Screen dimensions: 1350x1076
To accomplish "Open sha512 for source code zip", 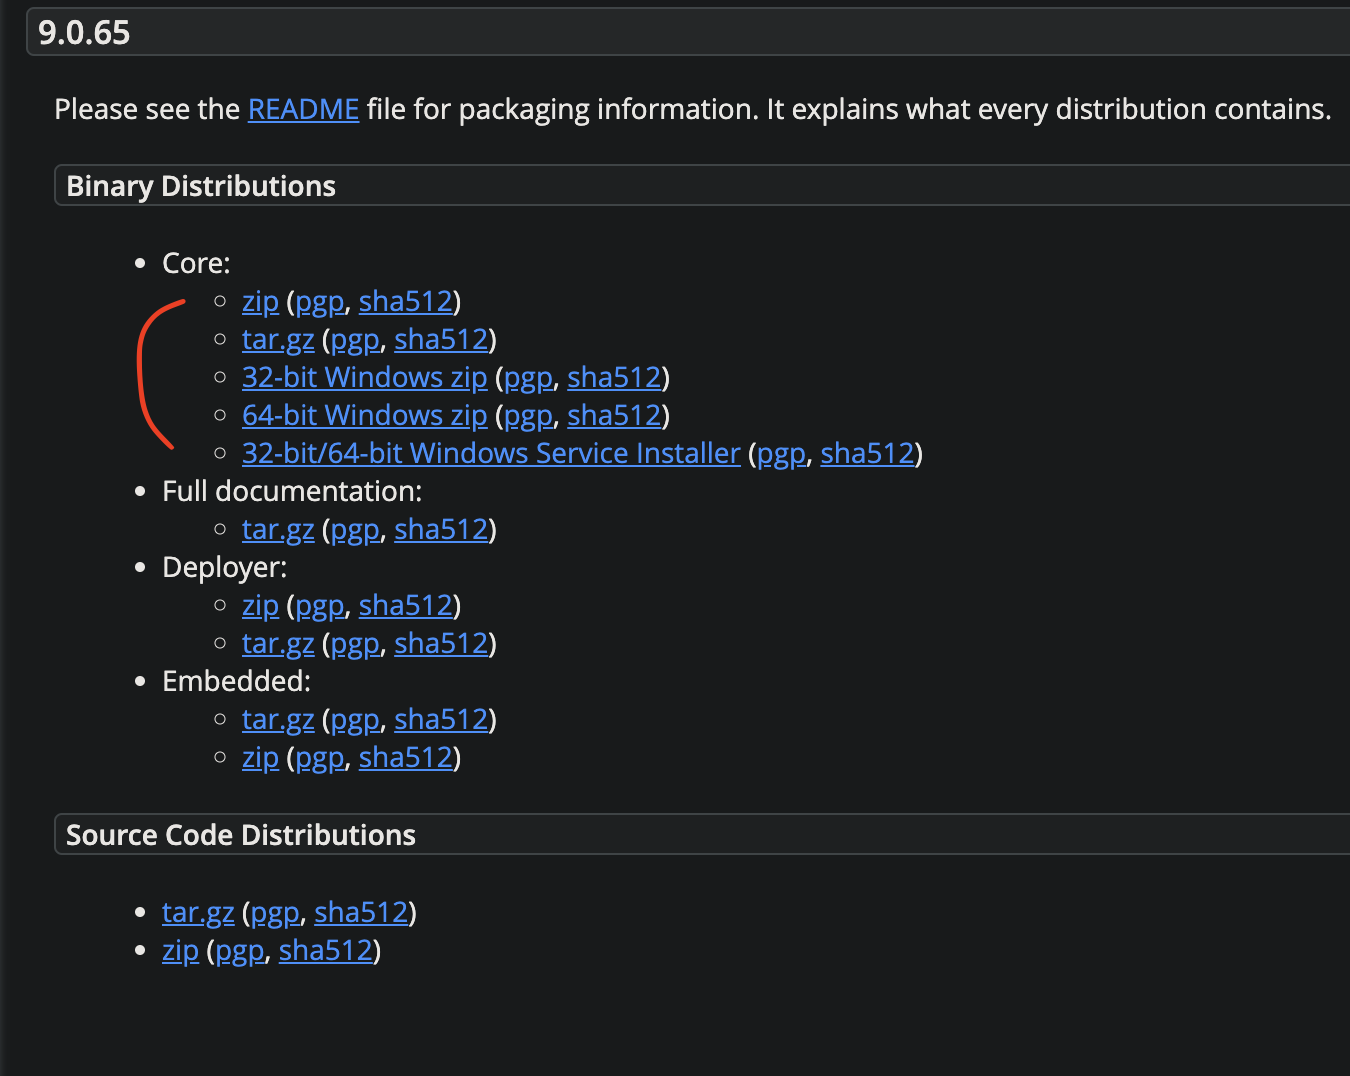I will [326, 951].
